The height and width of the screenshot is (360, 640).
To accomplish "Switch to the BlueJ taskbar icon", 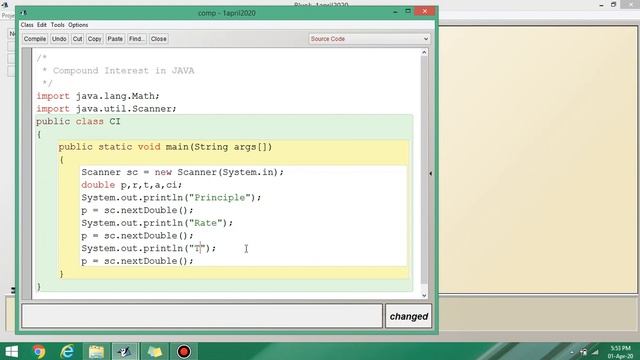I will pyautogui.click(x=125, y=351).
